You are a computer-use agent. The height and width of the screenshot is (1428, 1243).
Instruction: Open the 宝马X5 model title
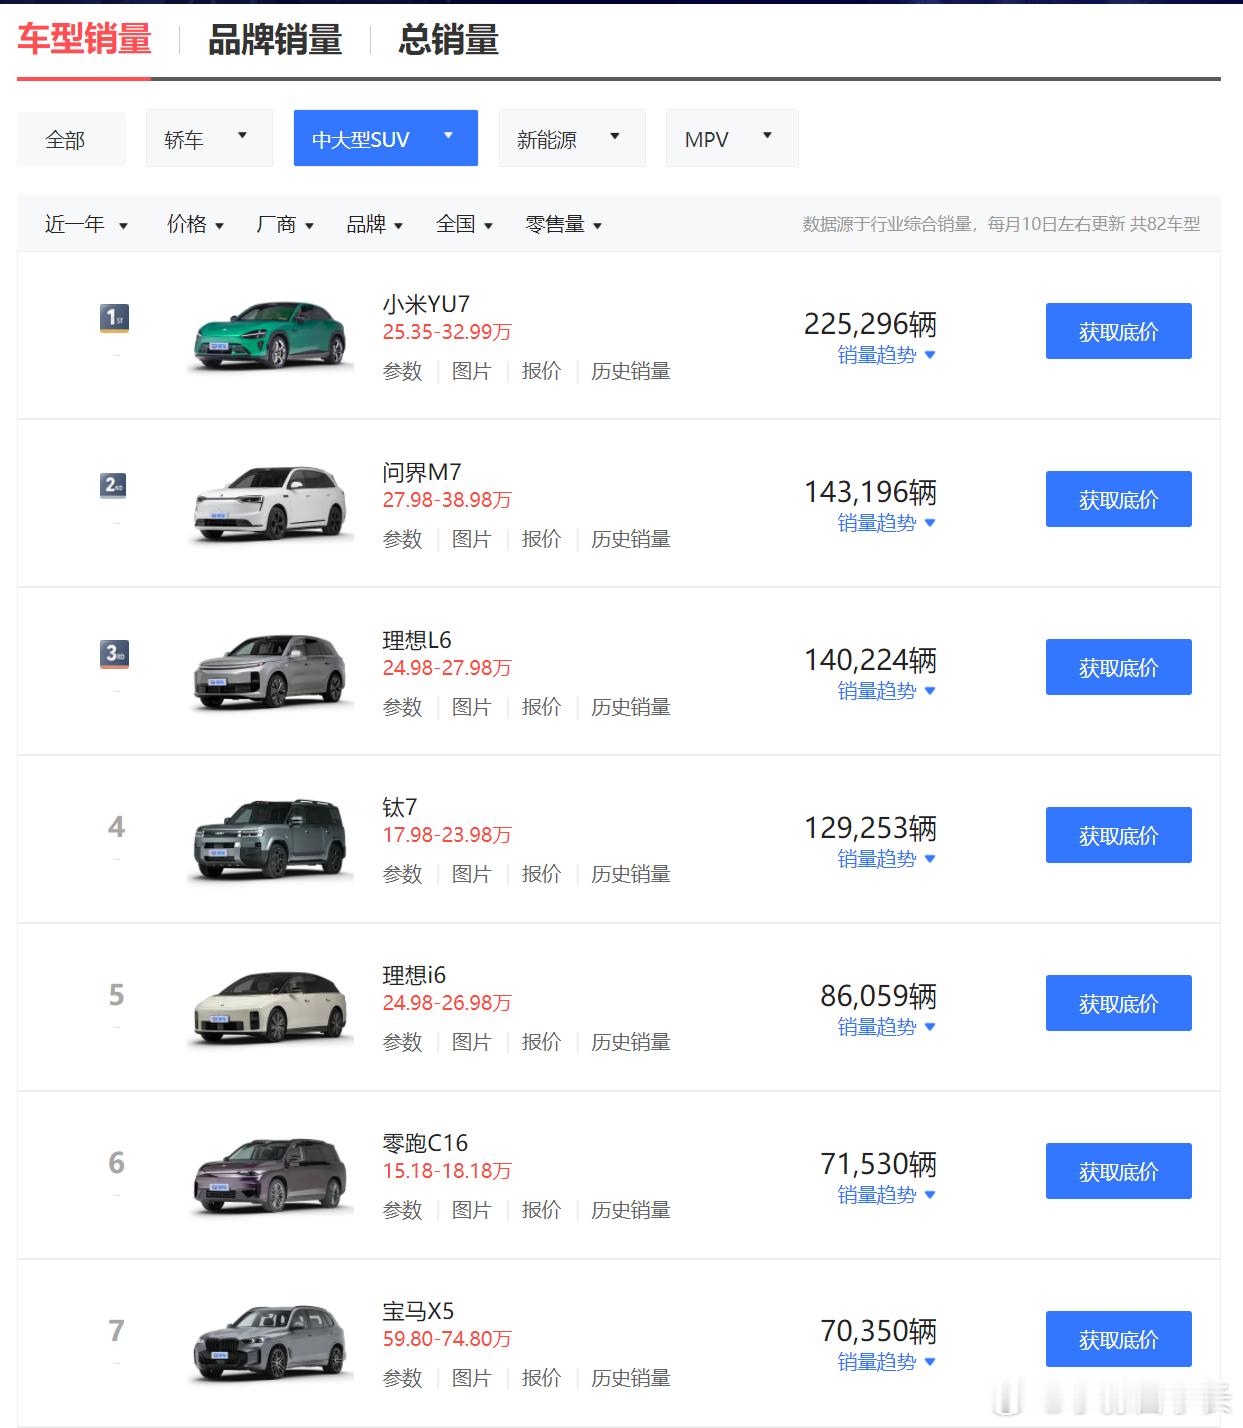[x=418, y=1311]
